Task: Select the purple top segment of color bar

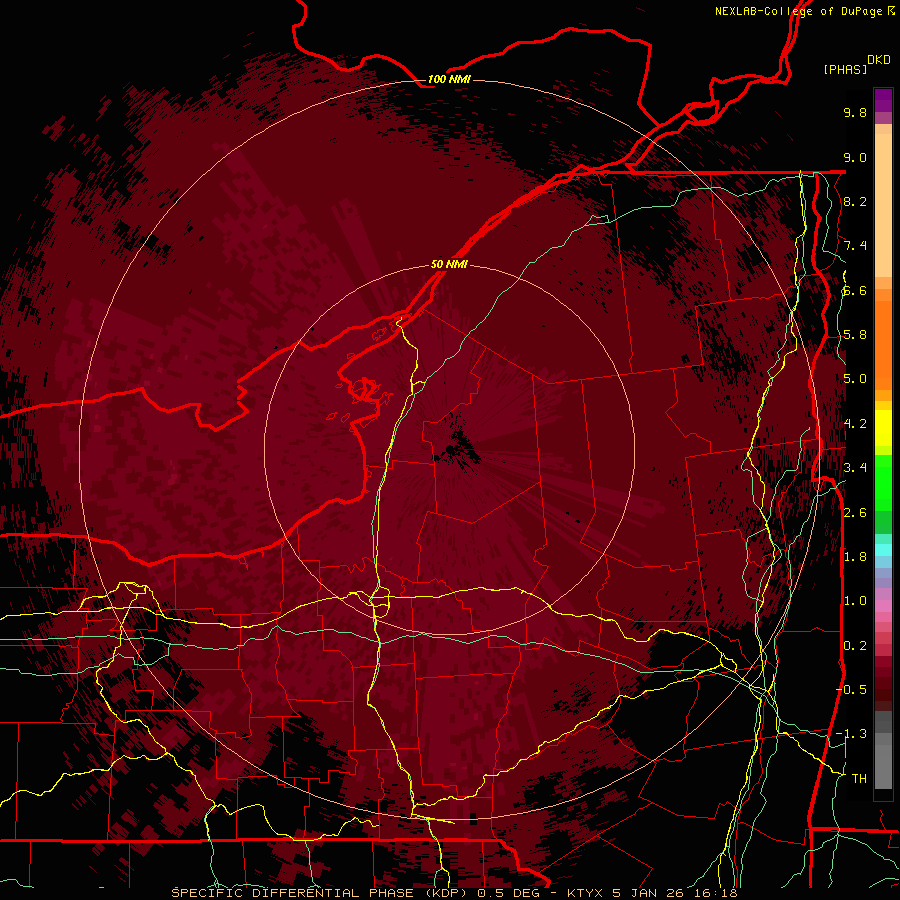Action: click(x=883, y=100)
